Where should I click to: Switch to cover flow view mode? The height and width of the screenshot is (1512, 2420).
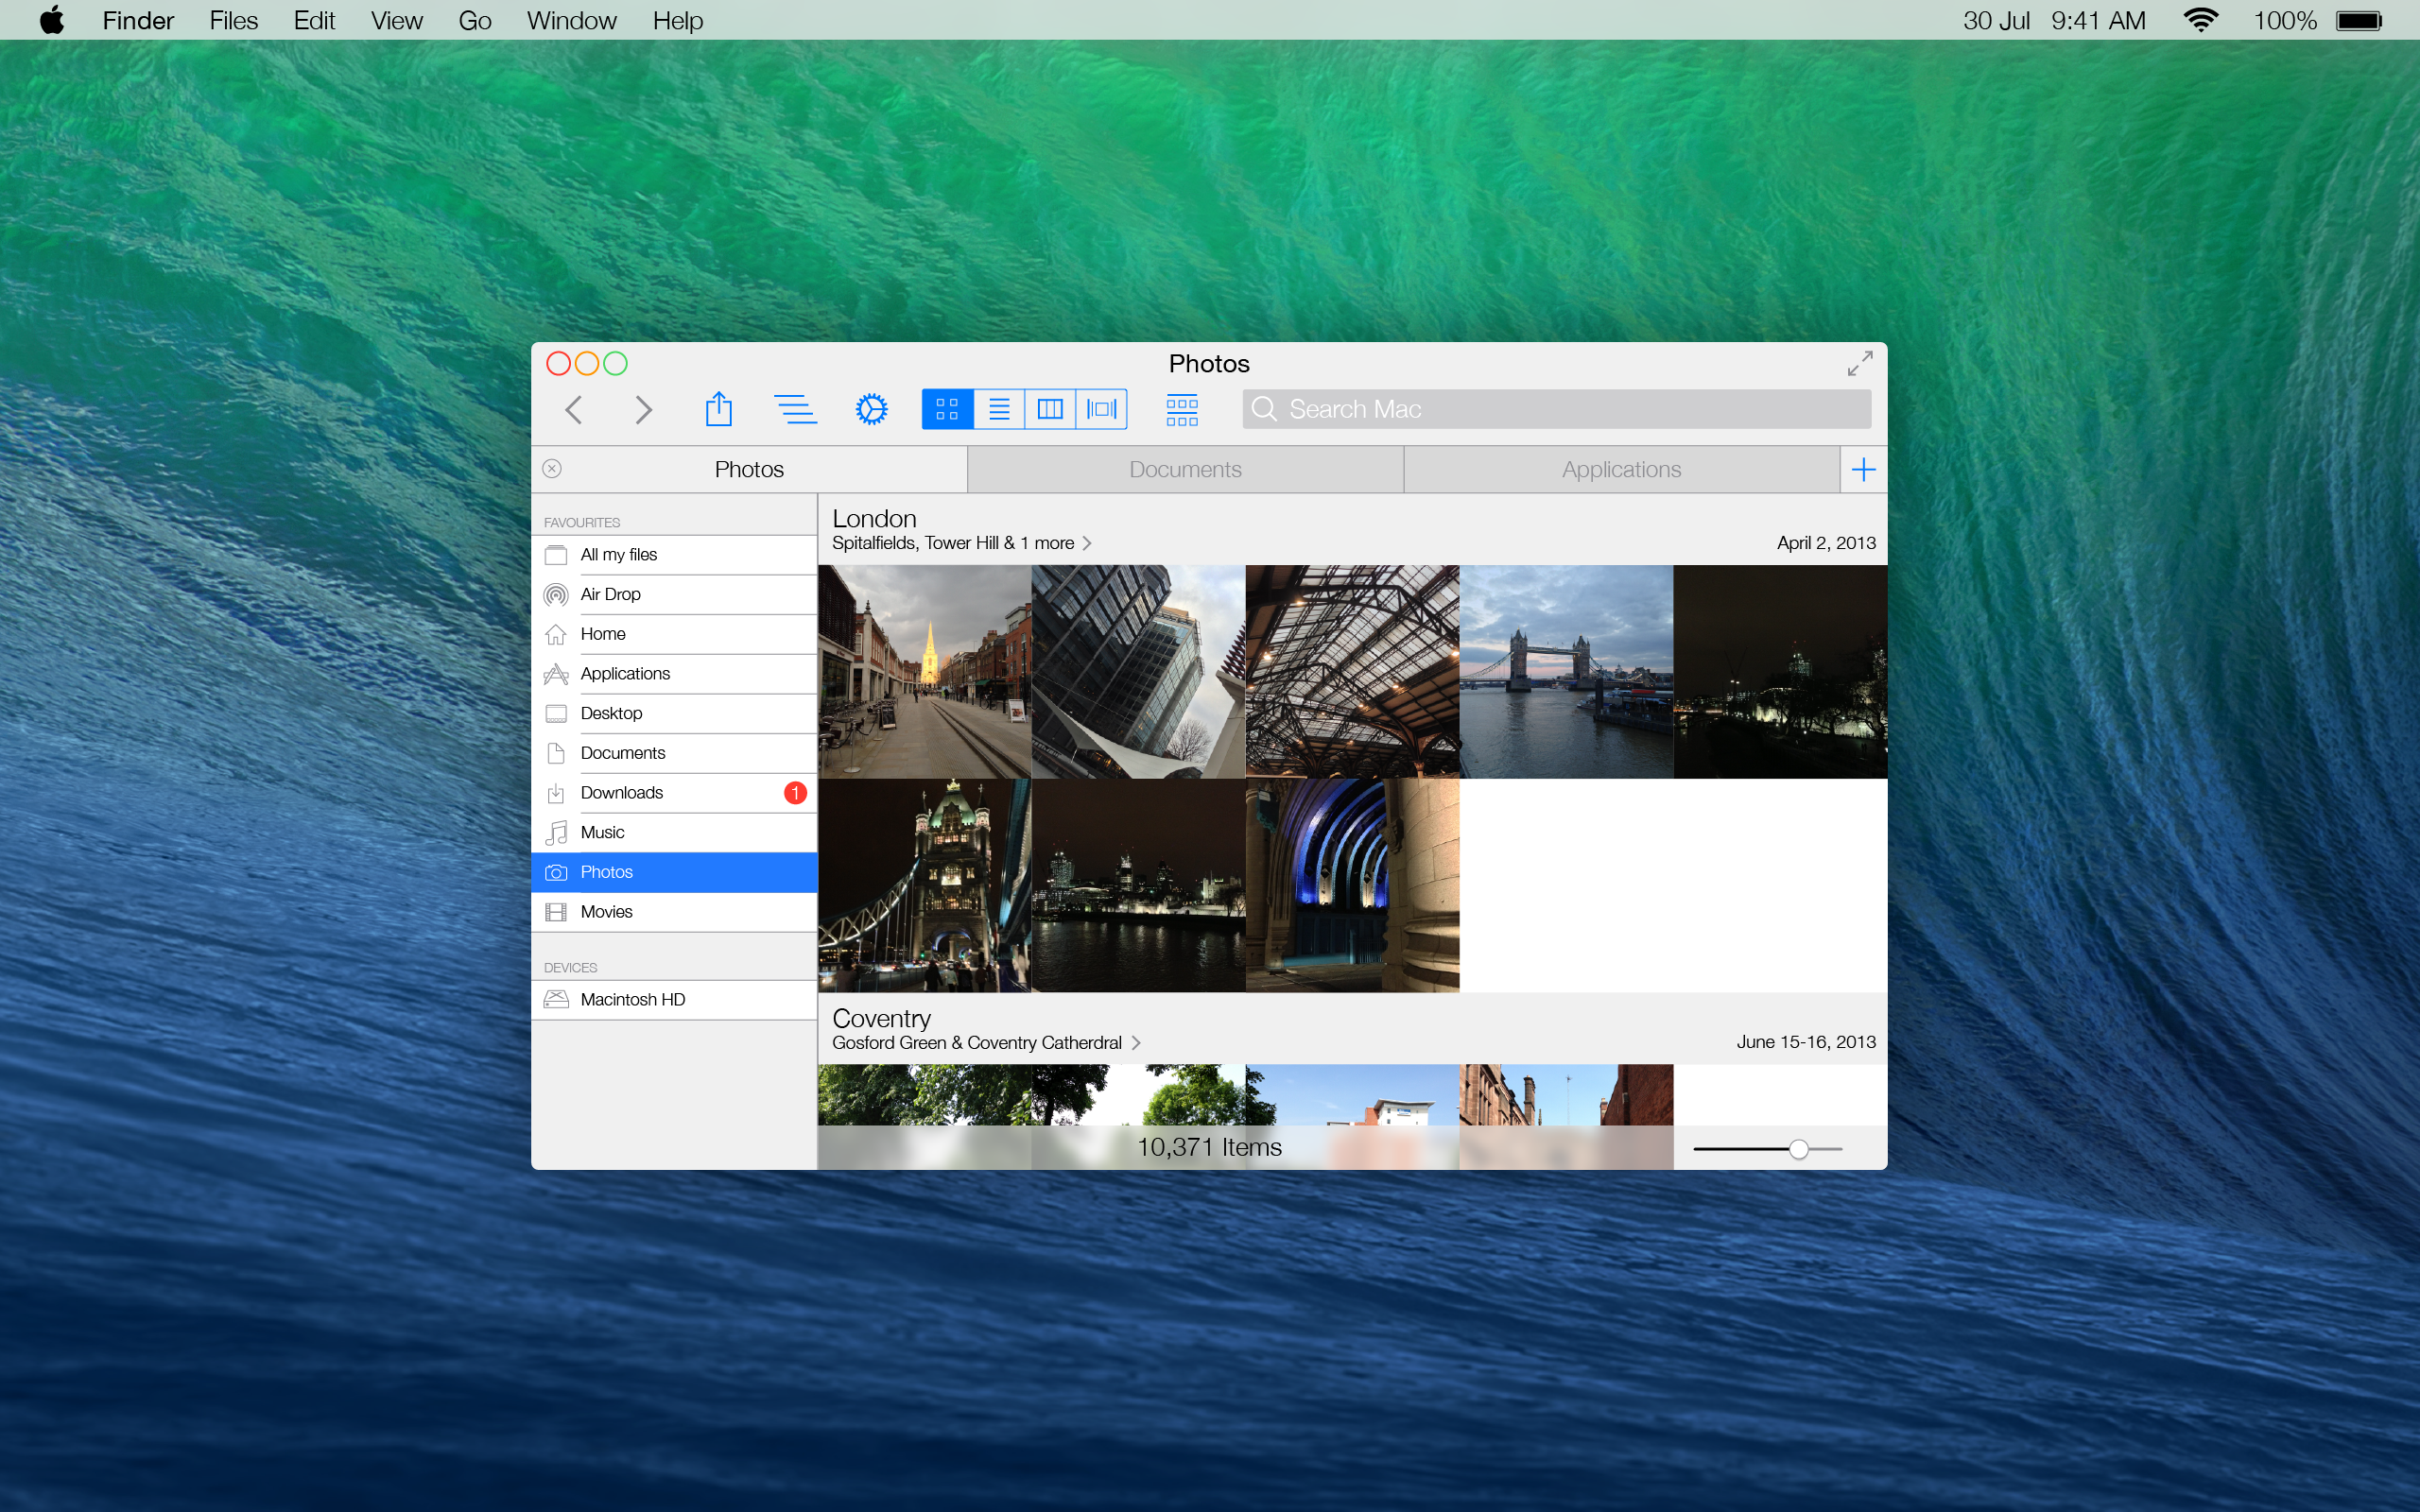tap(1101, 409)
